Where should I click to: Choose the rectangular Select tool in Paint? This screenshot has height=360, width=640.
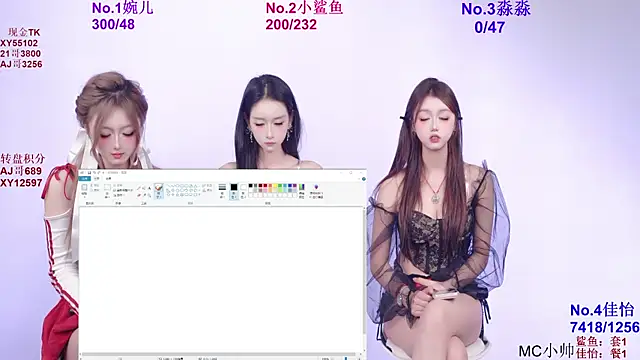point(107,187)
